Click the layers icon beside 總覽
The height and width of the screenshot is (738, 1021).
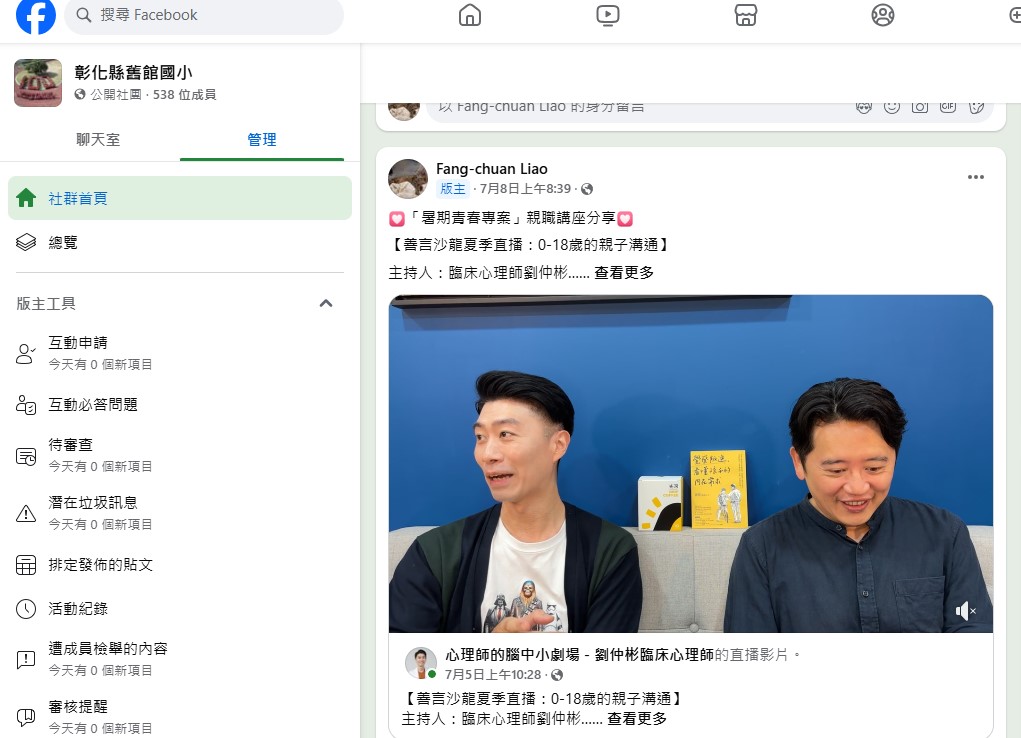26,242
